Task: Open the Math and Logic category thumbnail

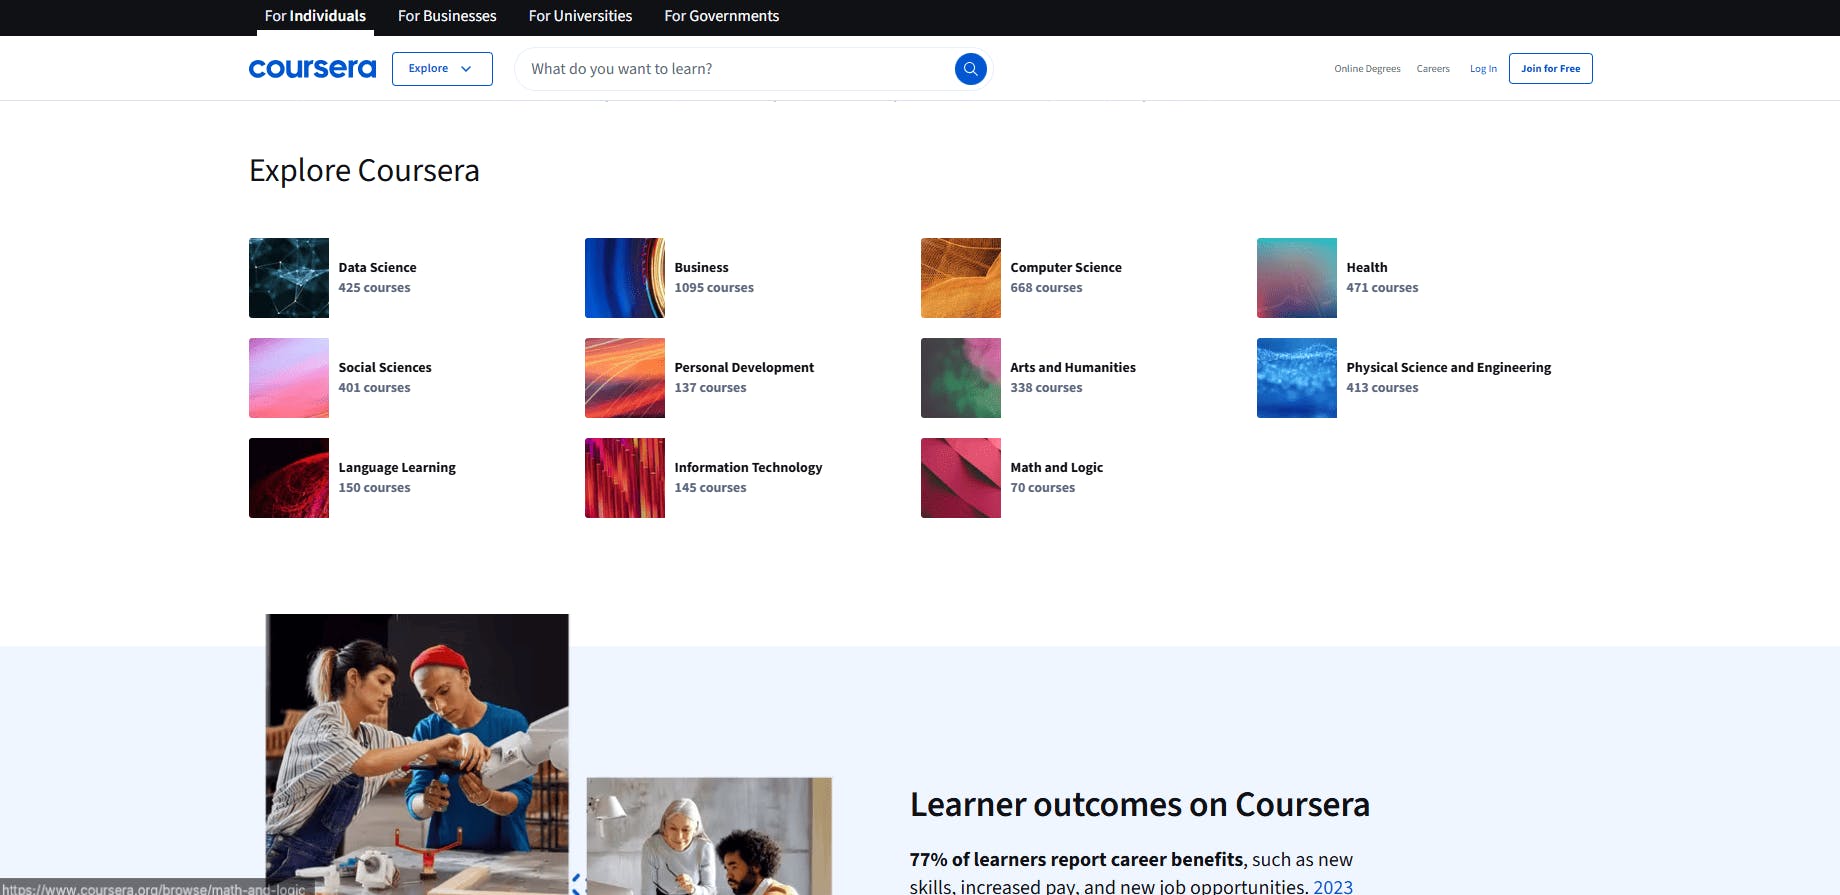Action: click(961, 478)
